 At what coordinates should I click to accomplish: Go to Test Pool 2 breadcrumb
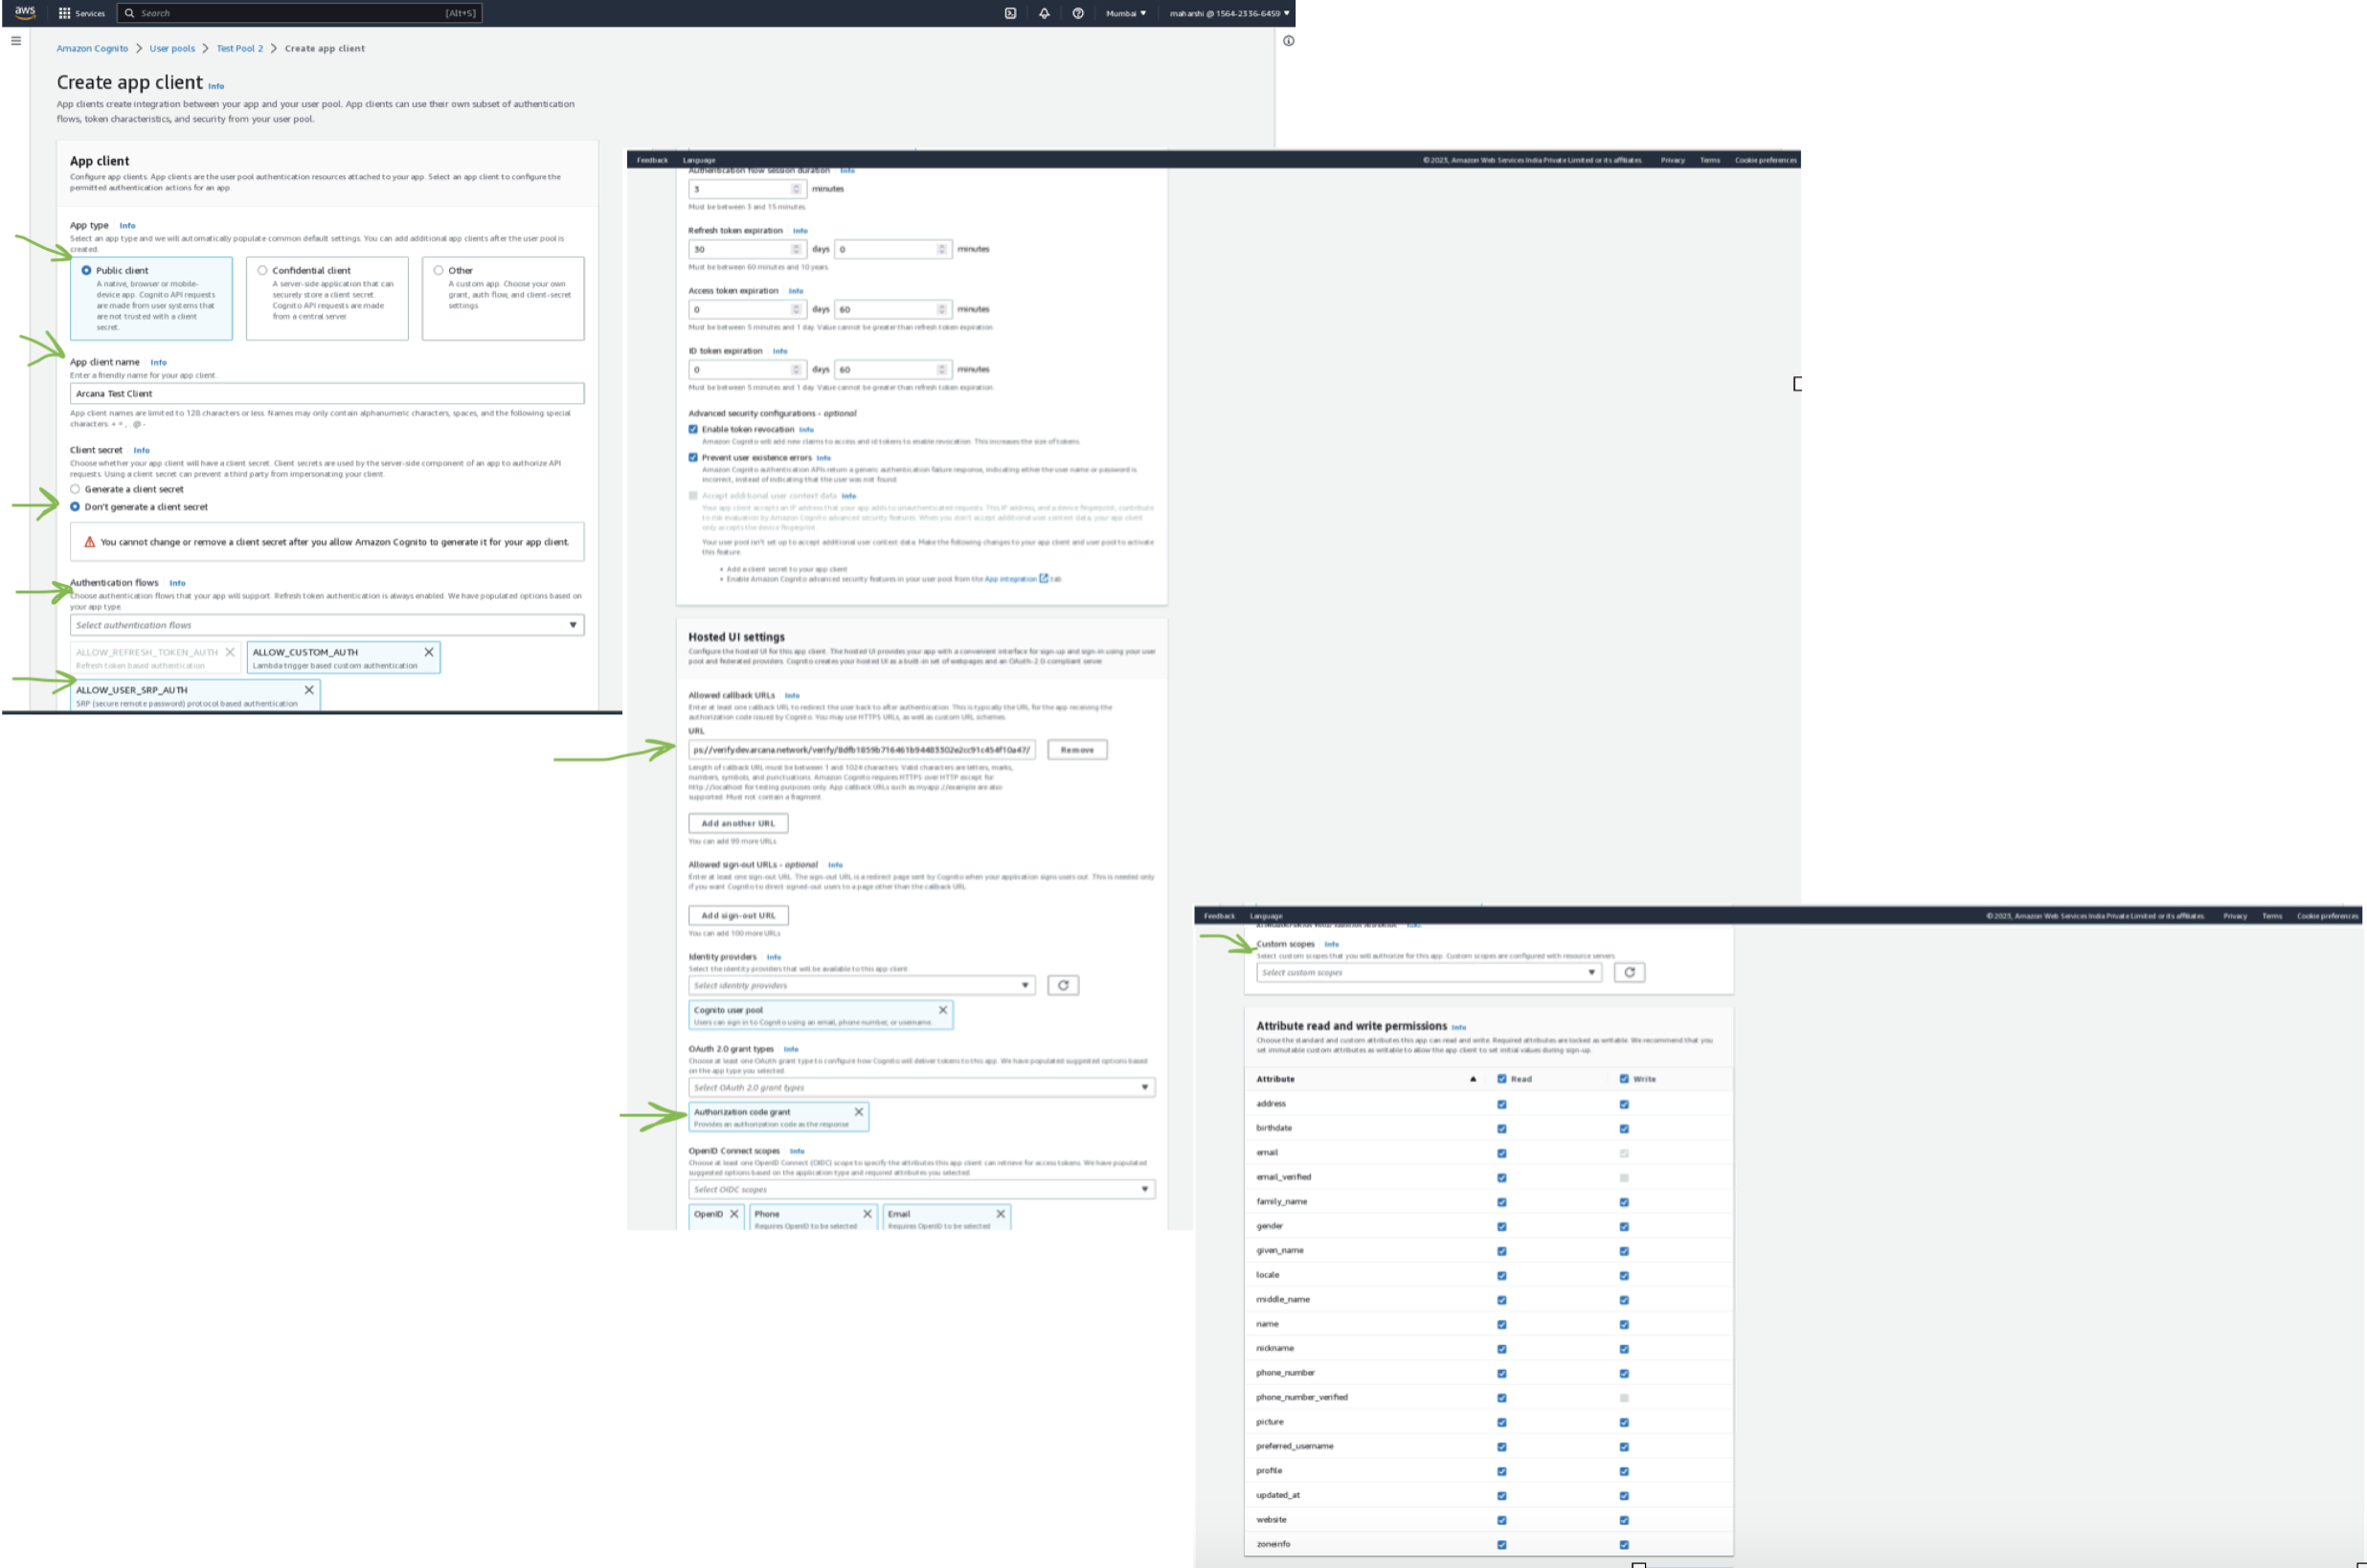[x=240, y=48]
